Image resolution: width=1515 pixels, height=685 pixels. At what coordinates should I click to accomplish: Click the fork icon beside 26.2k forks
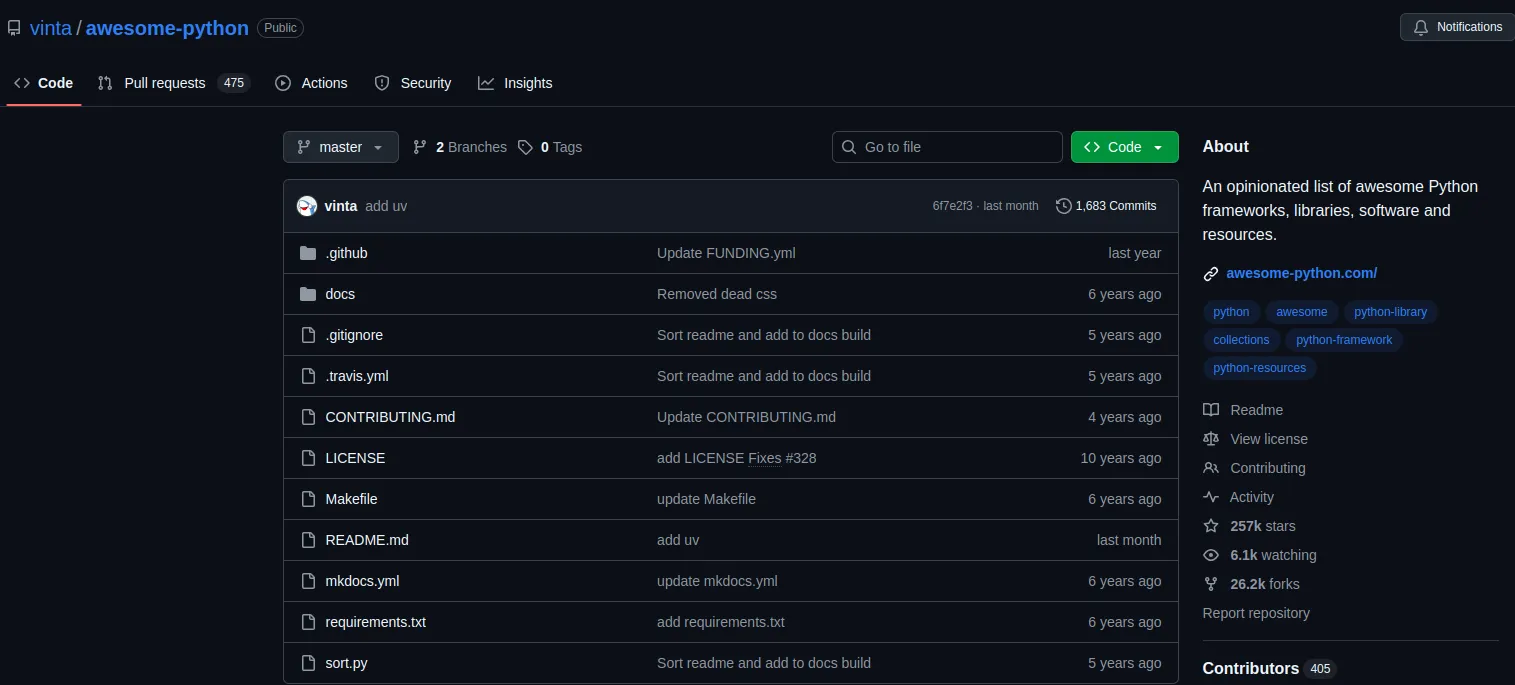click(1211, 584)
